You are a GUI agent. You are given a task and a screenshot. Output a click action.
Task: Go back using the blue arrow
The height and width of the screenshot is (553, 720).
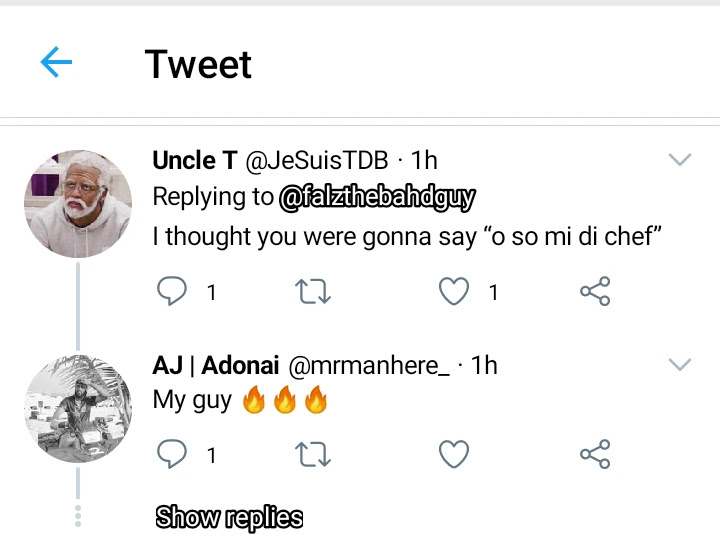(56, 64)
